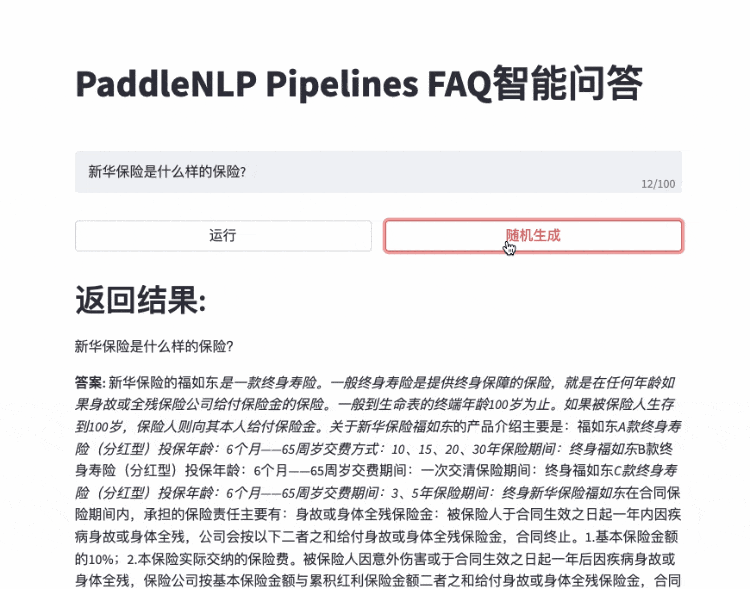Image resolution: width=750 pixels, height=589 pixels.
Task: Click the 运行 button
Action: [223, 235]
